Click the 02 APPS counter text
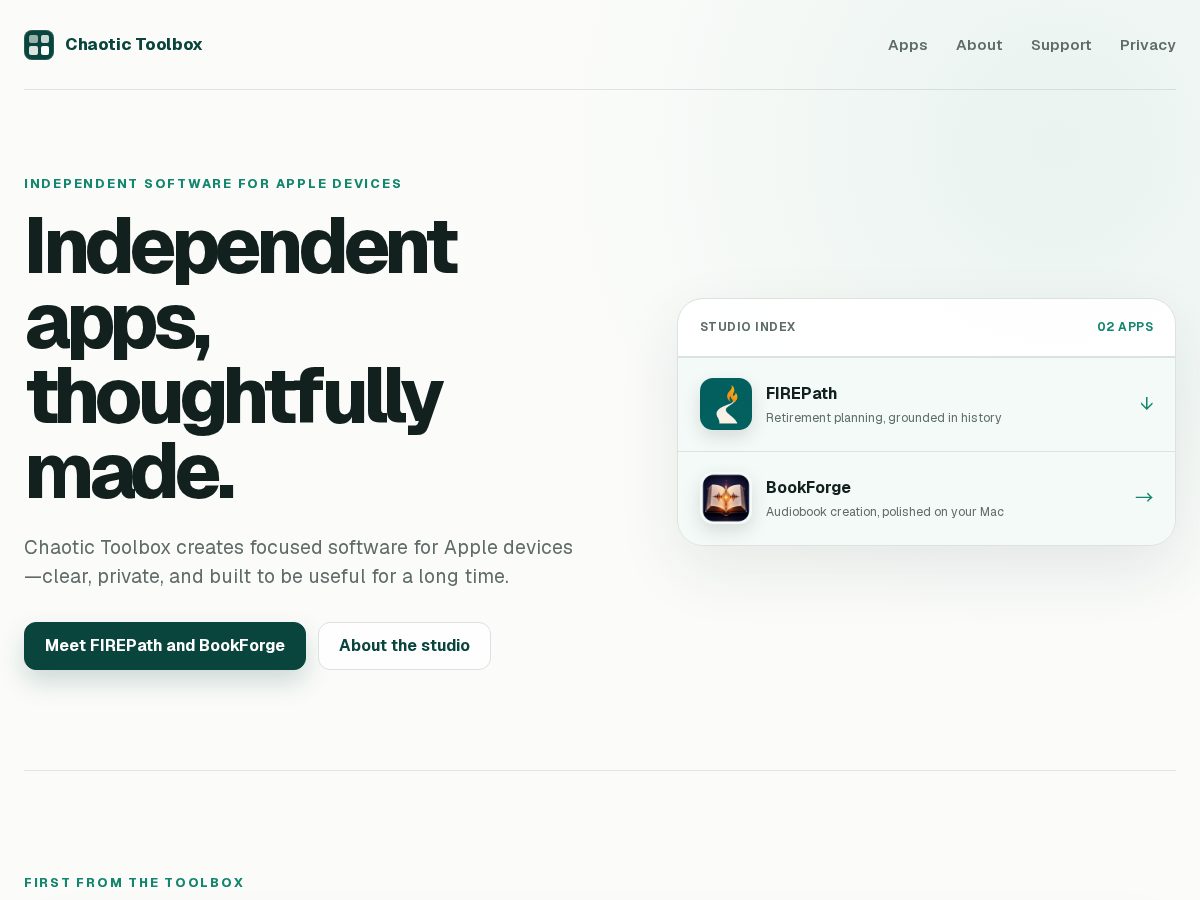This screenshot has height=900, width=1200. click(1125, 327)
